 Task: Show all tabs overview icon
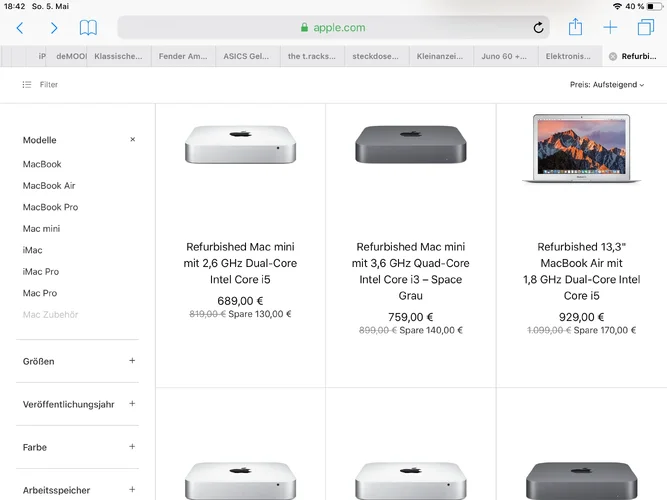645,27
